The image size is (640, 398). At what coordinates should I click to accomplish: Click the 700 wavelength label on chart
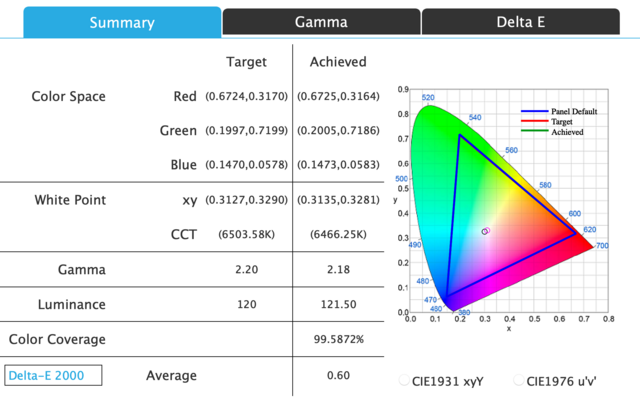point(602,245)
